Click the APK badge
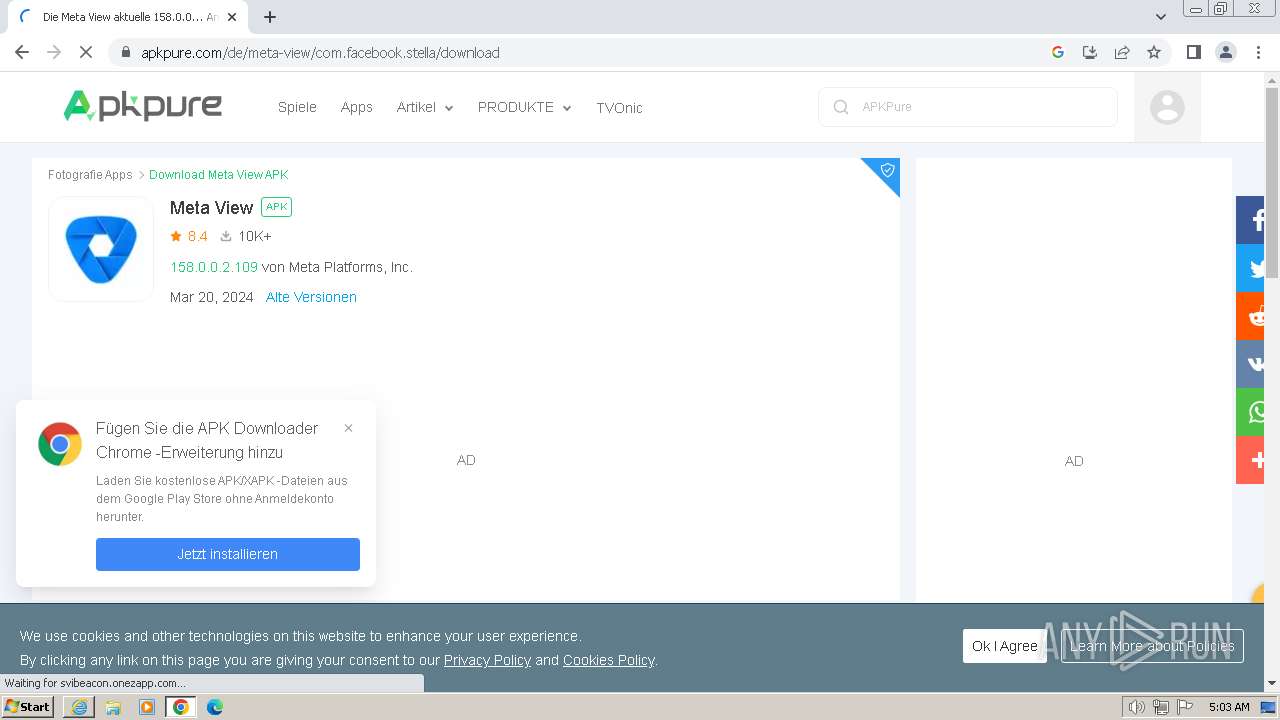1280x720 pixels. pyautogui.click(x=276, y=207)
